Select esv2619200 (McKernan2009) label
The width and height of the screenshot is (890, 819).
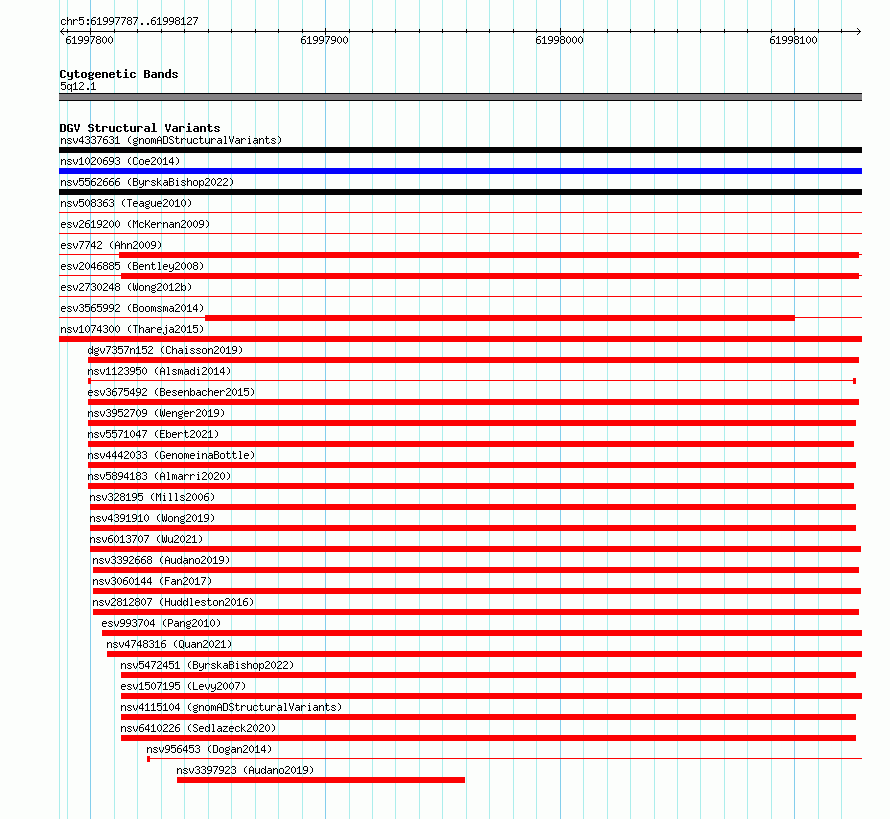click(x=135, y=224)
